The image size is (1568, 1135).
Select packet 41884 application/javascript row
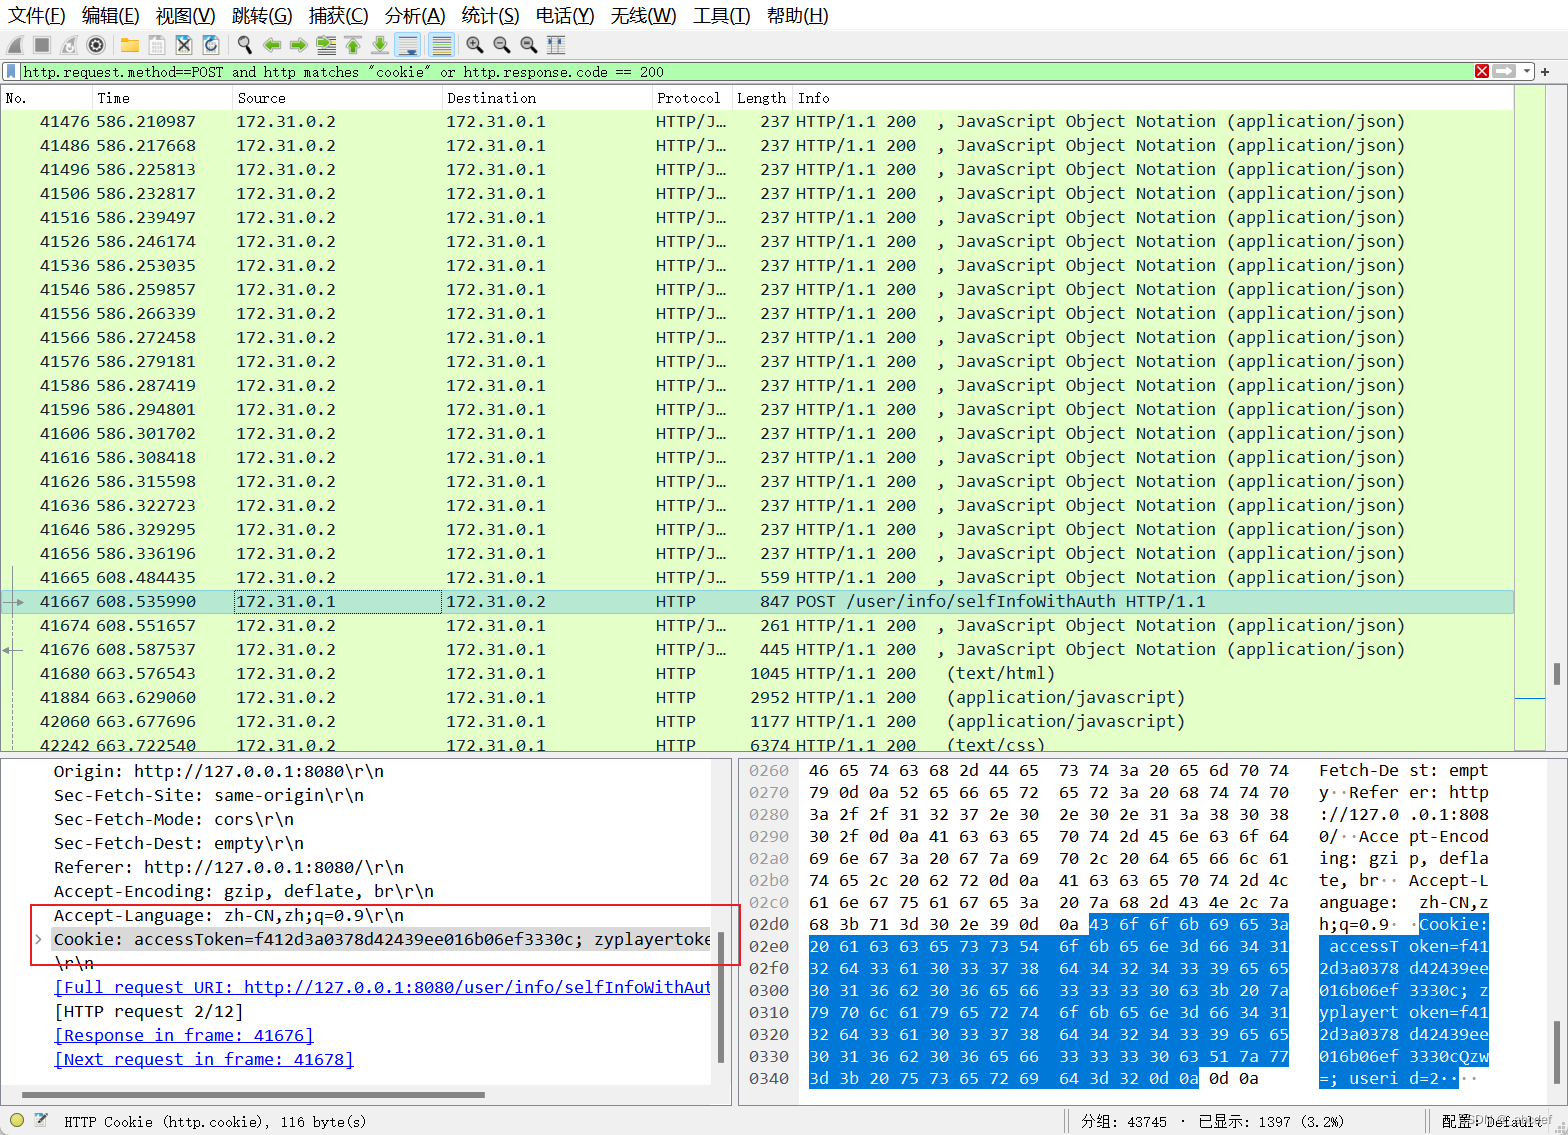[757, 698]
